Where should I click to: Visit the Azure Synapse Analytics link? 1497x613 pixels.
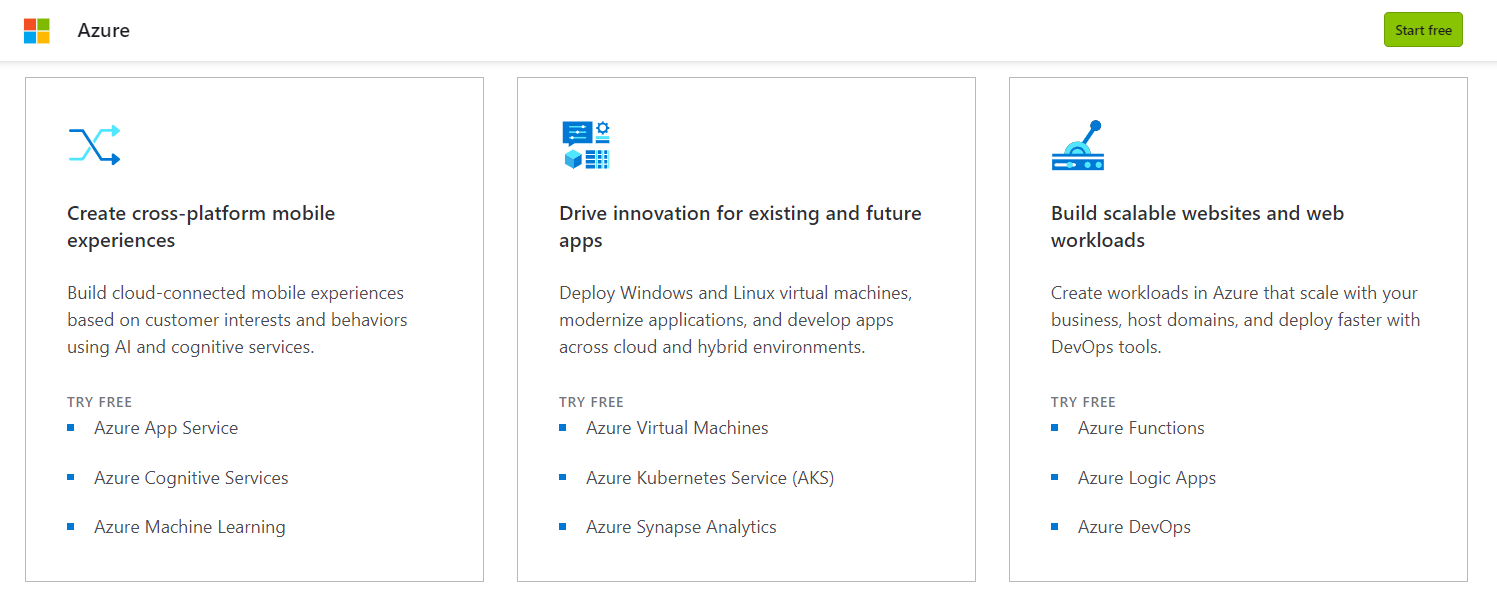681,527
